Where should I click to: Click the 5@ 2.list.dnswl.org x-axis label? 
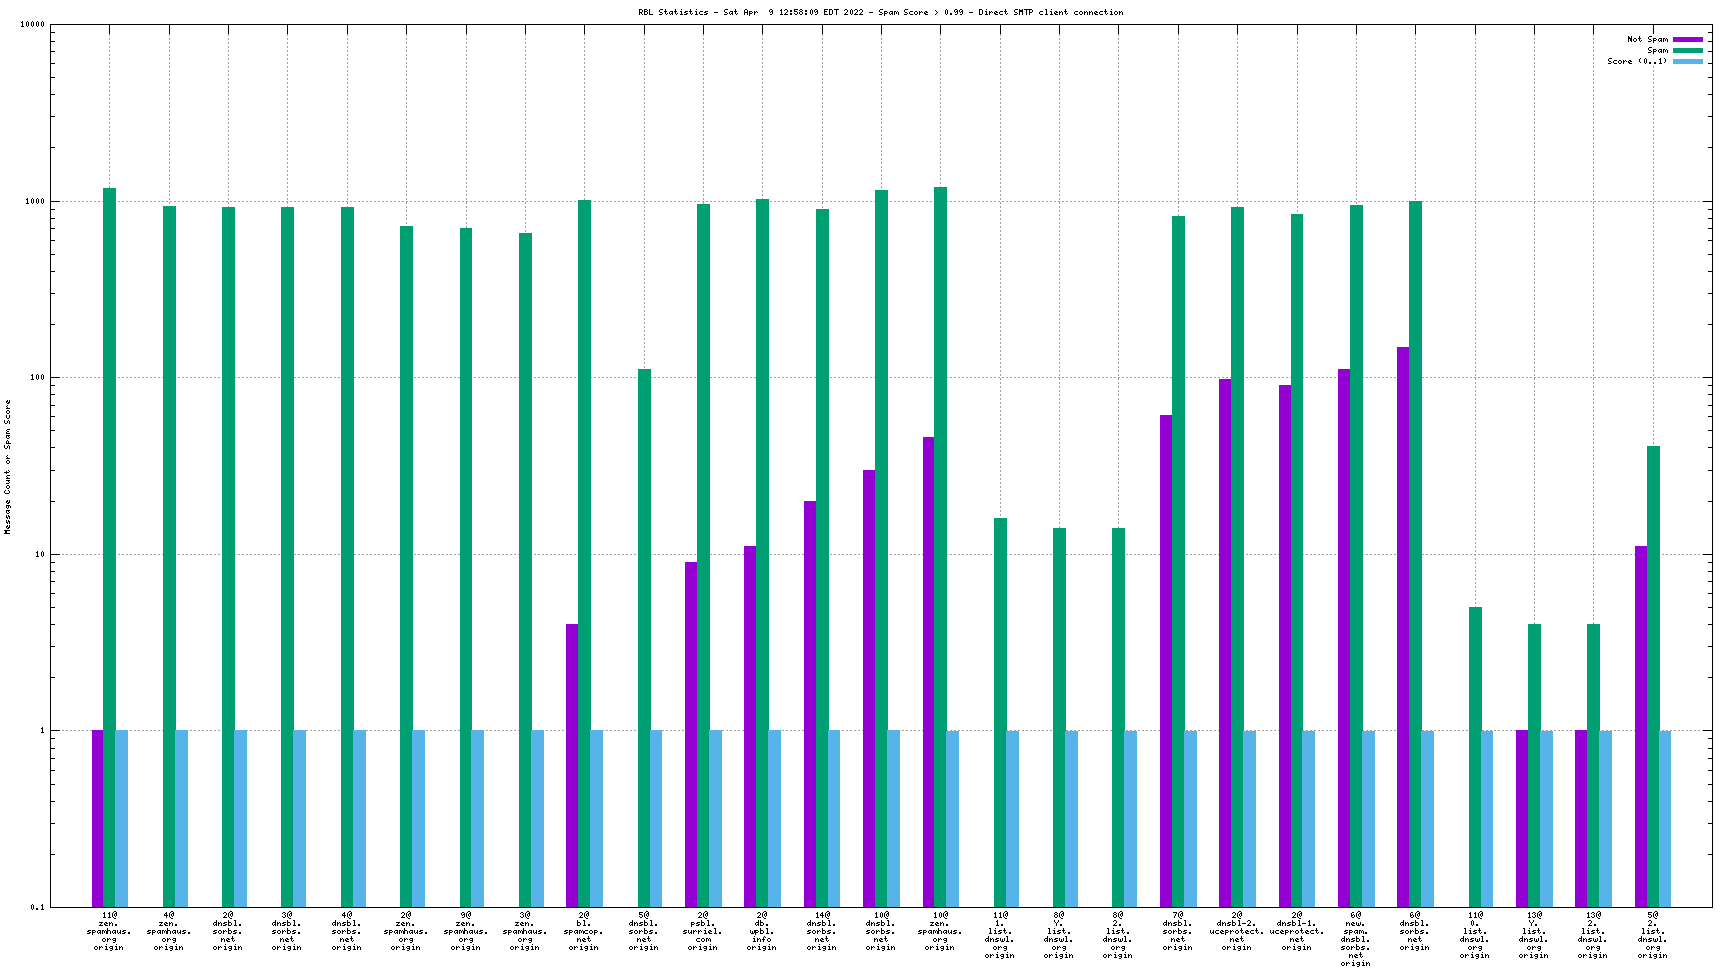[1653, 935]
